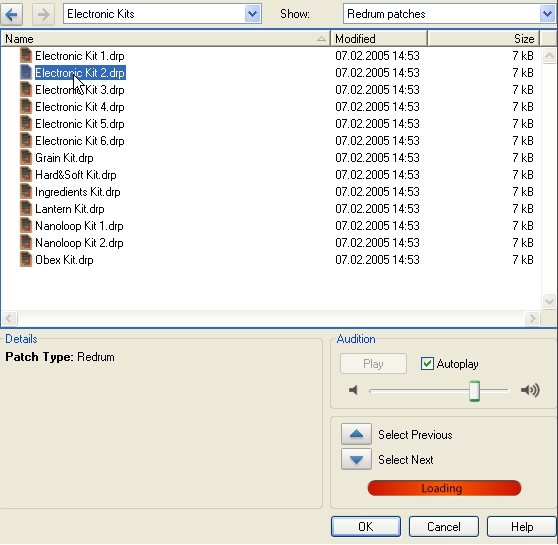Select the Obex Kit.drp patch icon
This screenshot has height=545, width=558.
point(26,260)
